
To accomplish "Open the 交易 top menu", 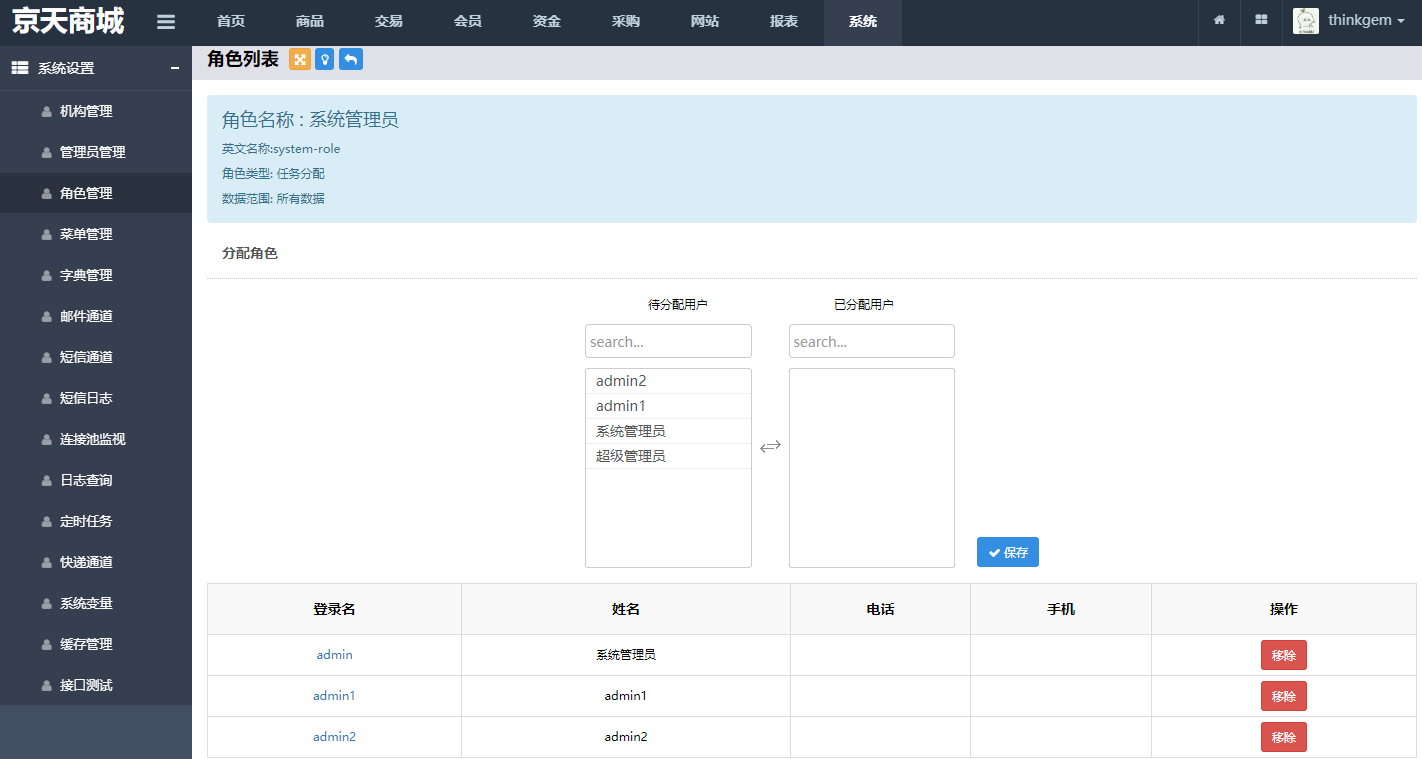I will (x=389, y=22).
